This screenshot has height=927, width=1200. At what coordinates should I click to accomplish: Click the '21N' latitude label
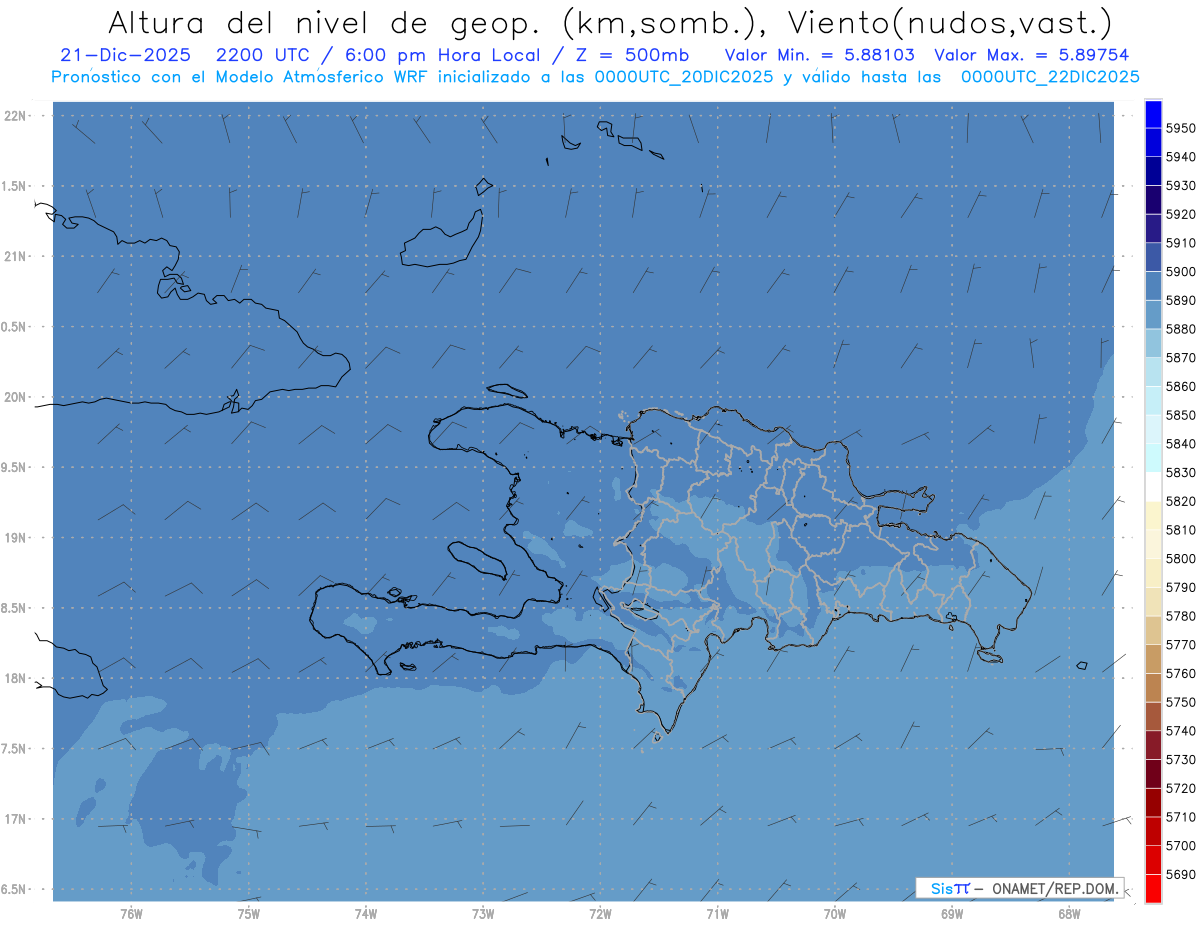[x=15, y=257]
